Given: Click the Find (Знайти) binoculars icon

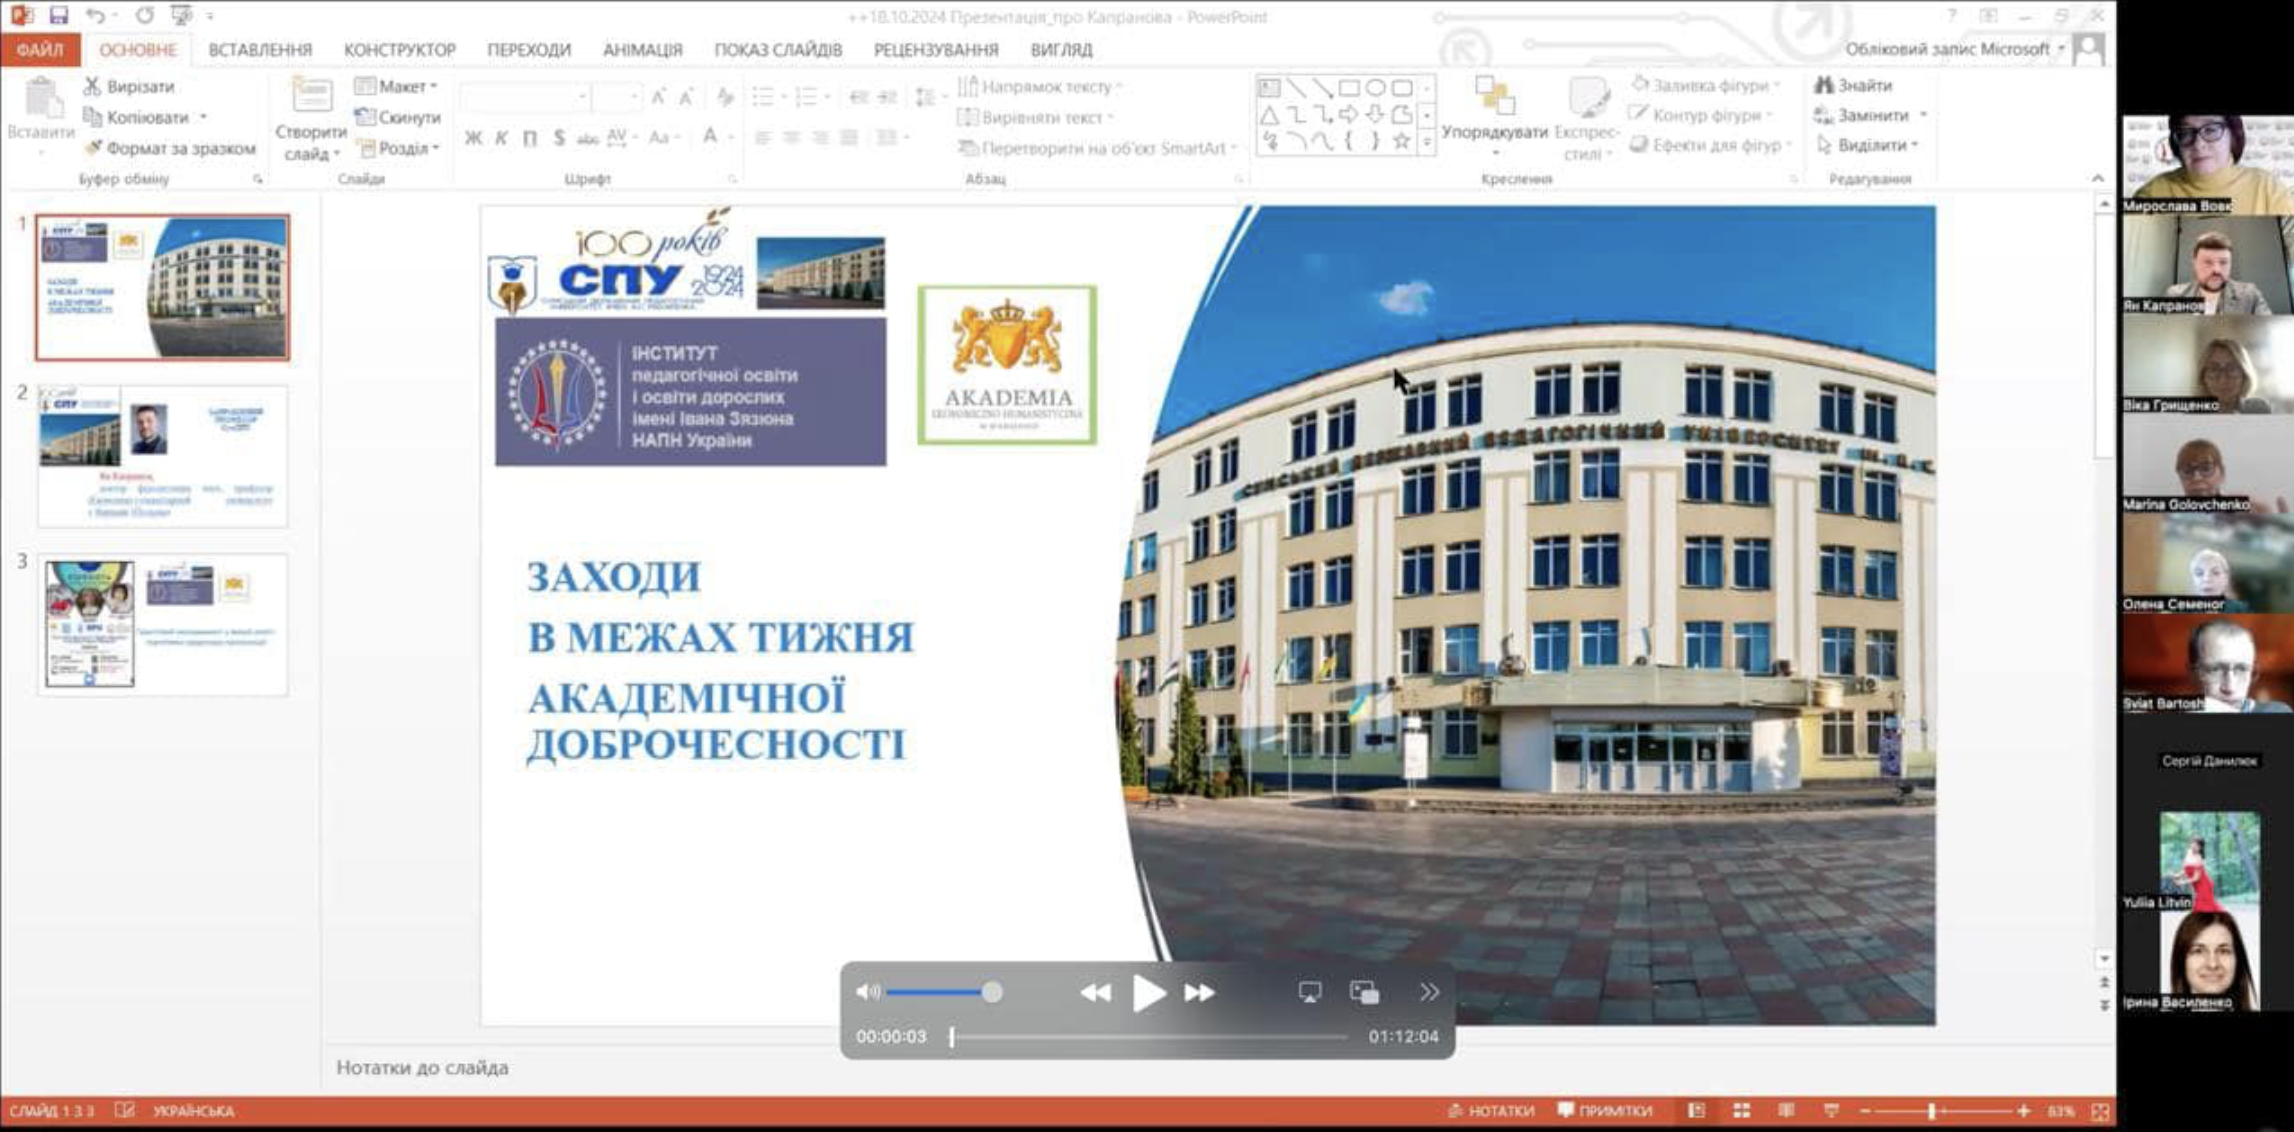Looking at the screenshot, I should (x=1825, y=85).
